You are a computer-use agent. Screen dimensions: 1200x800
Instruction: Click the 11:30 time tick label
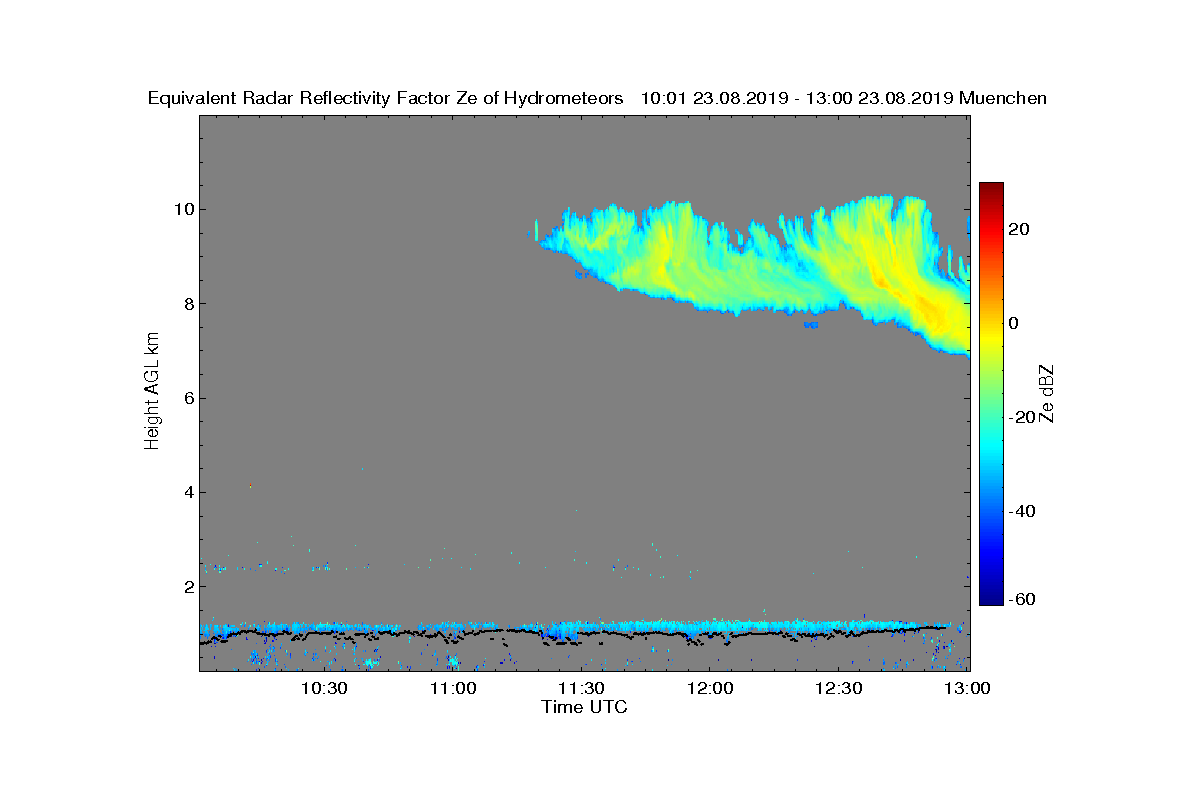pyautogui.click(x=582, y=689)
